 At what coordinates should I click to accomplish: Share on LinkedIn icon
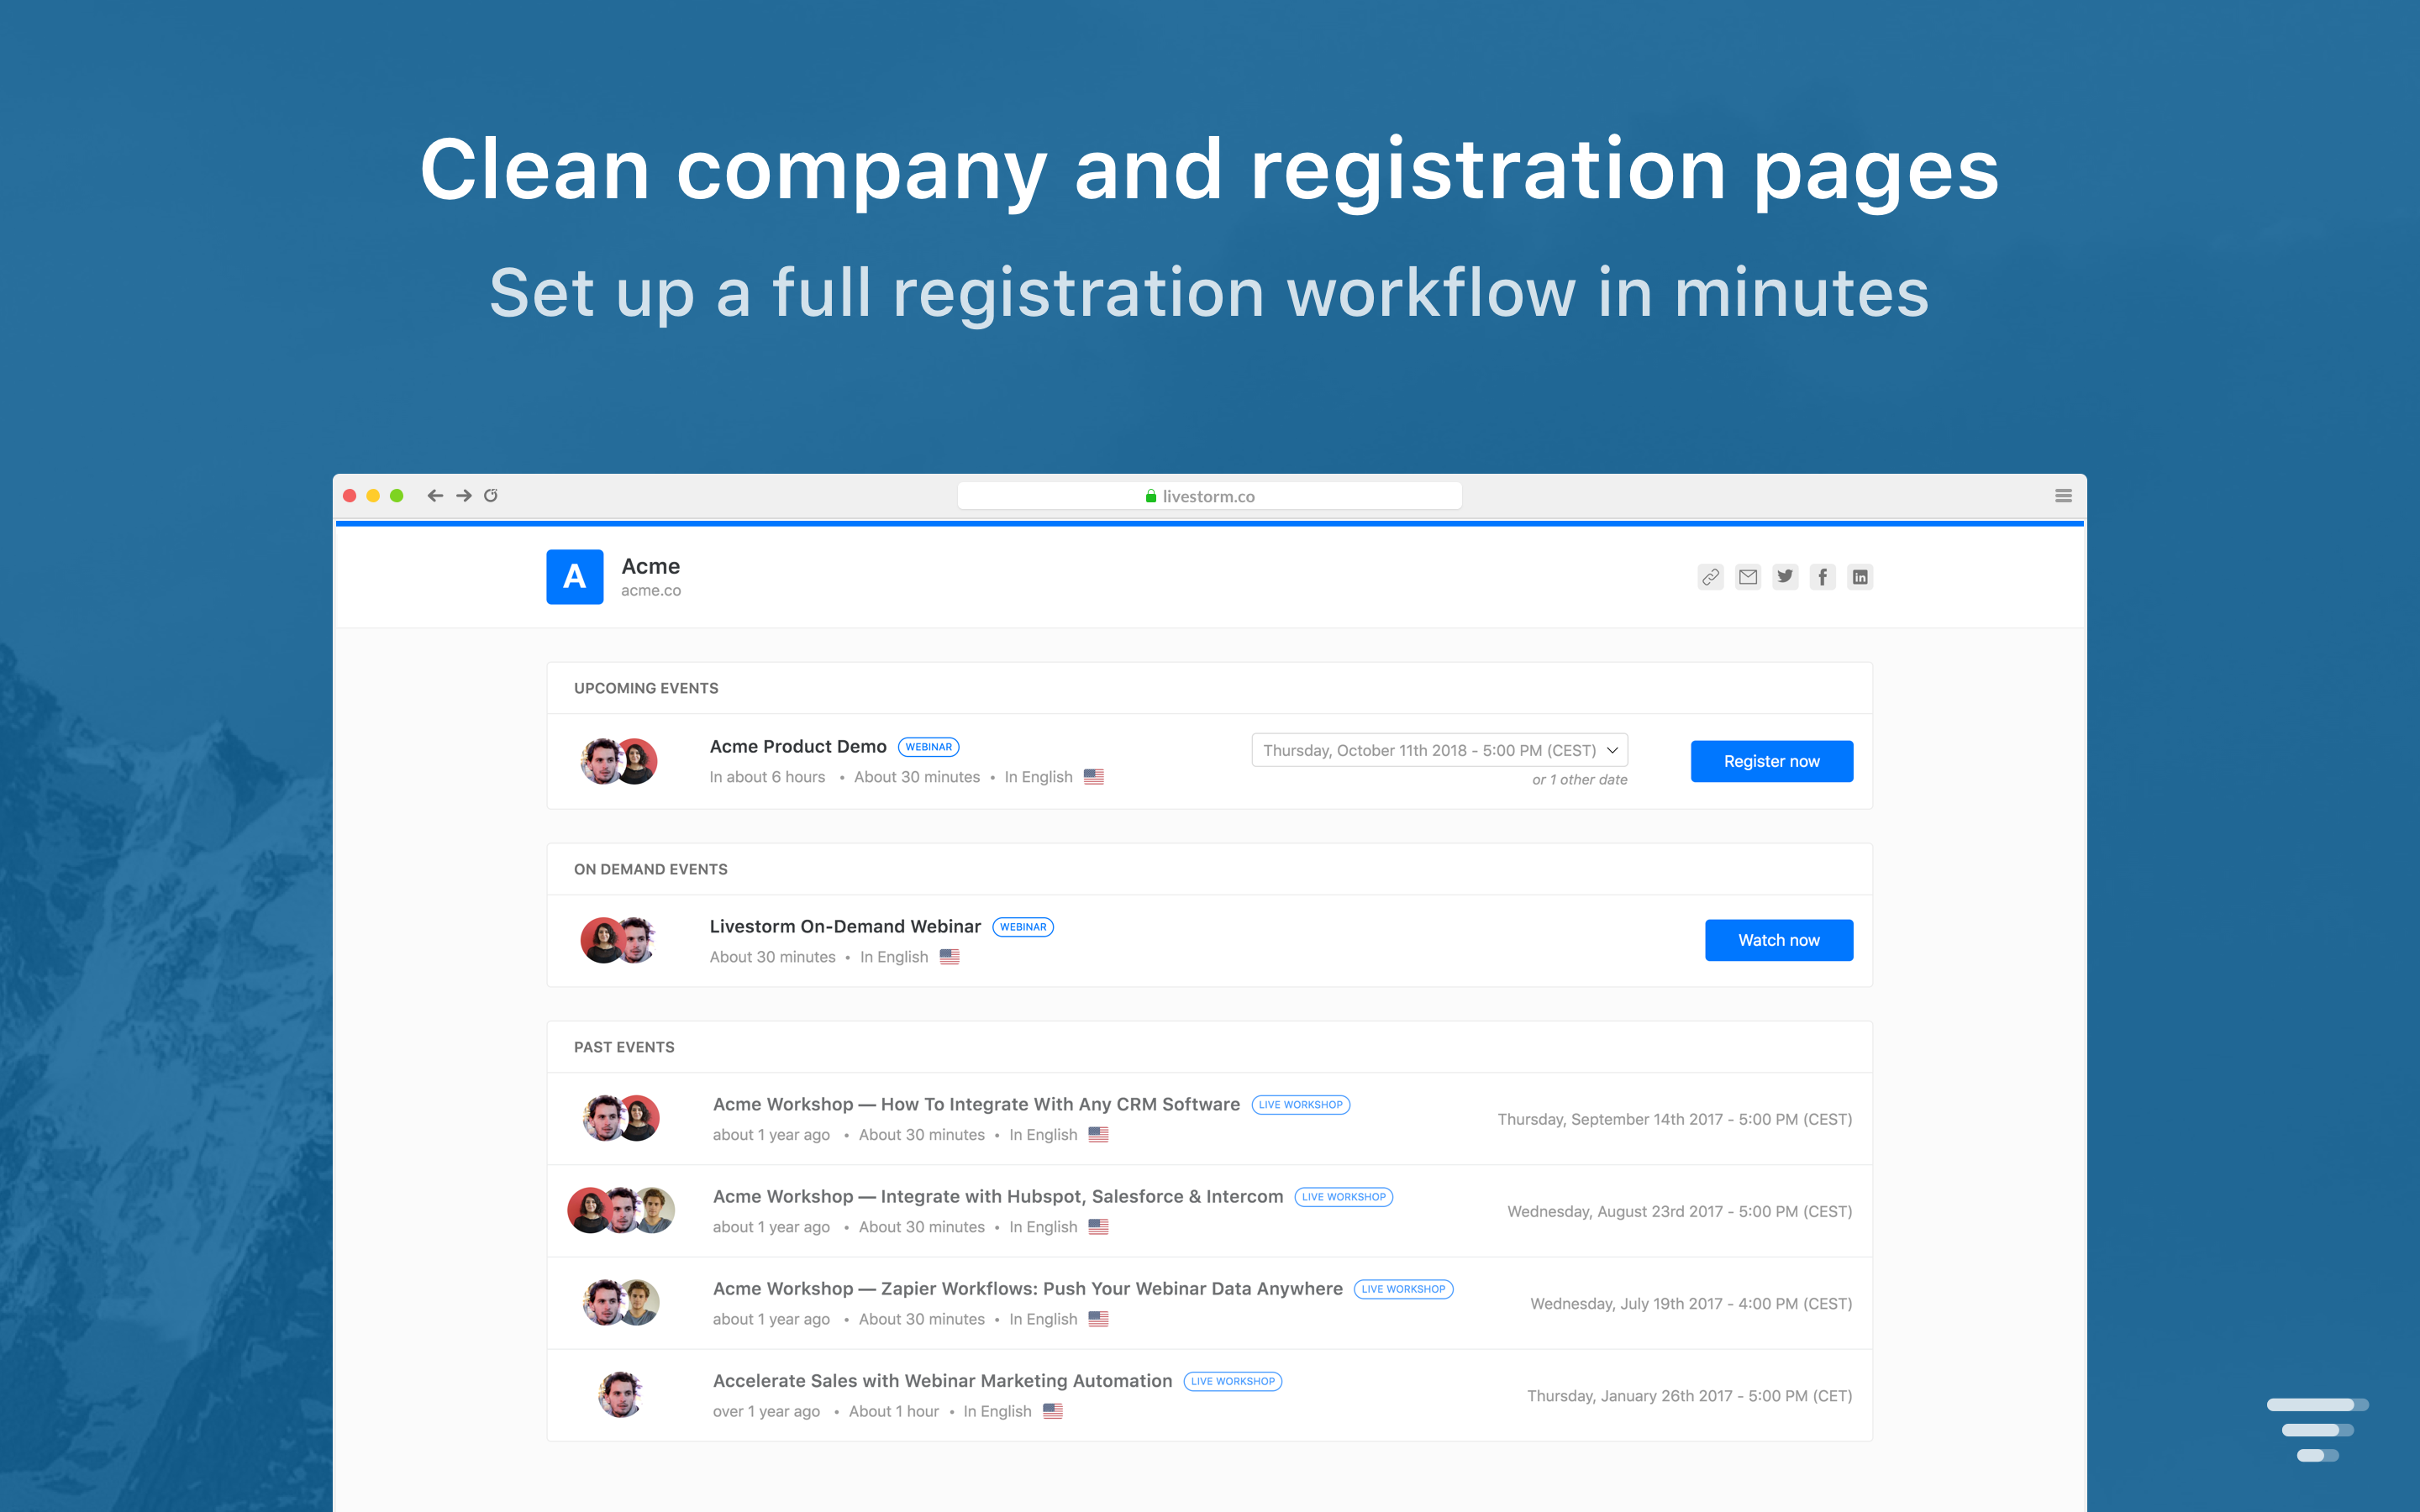pyautogui.click(x=1859, y=577)
